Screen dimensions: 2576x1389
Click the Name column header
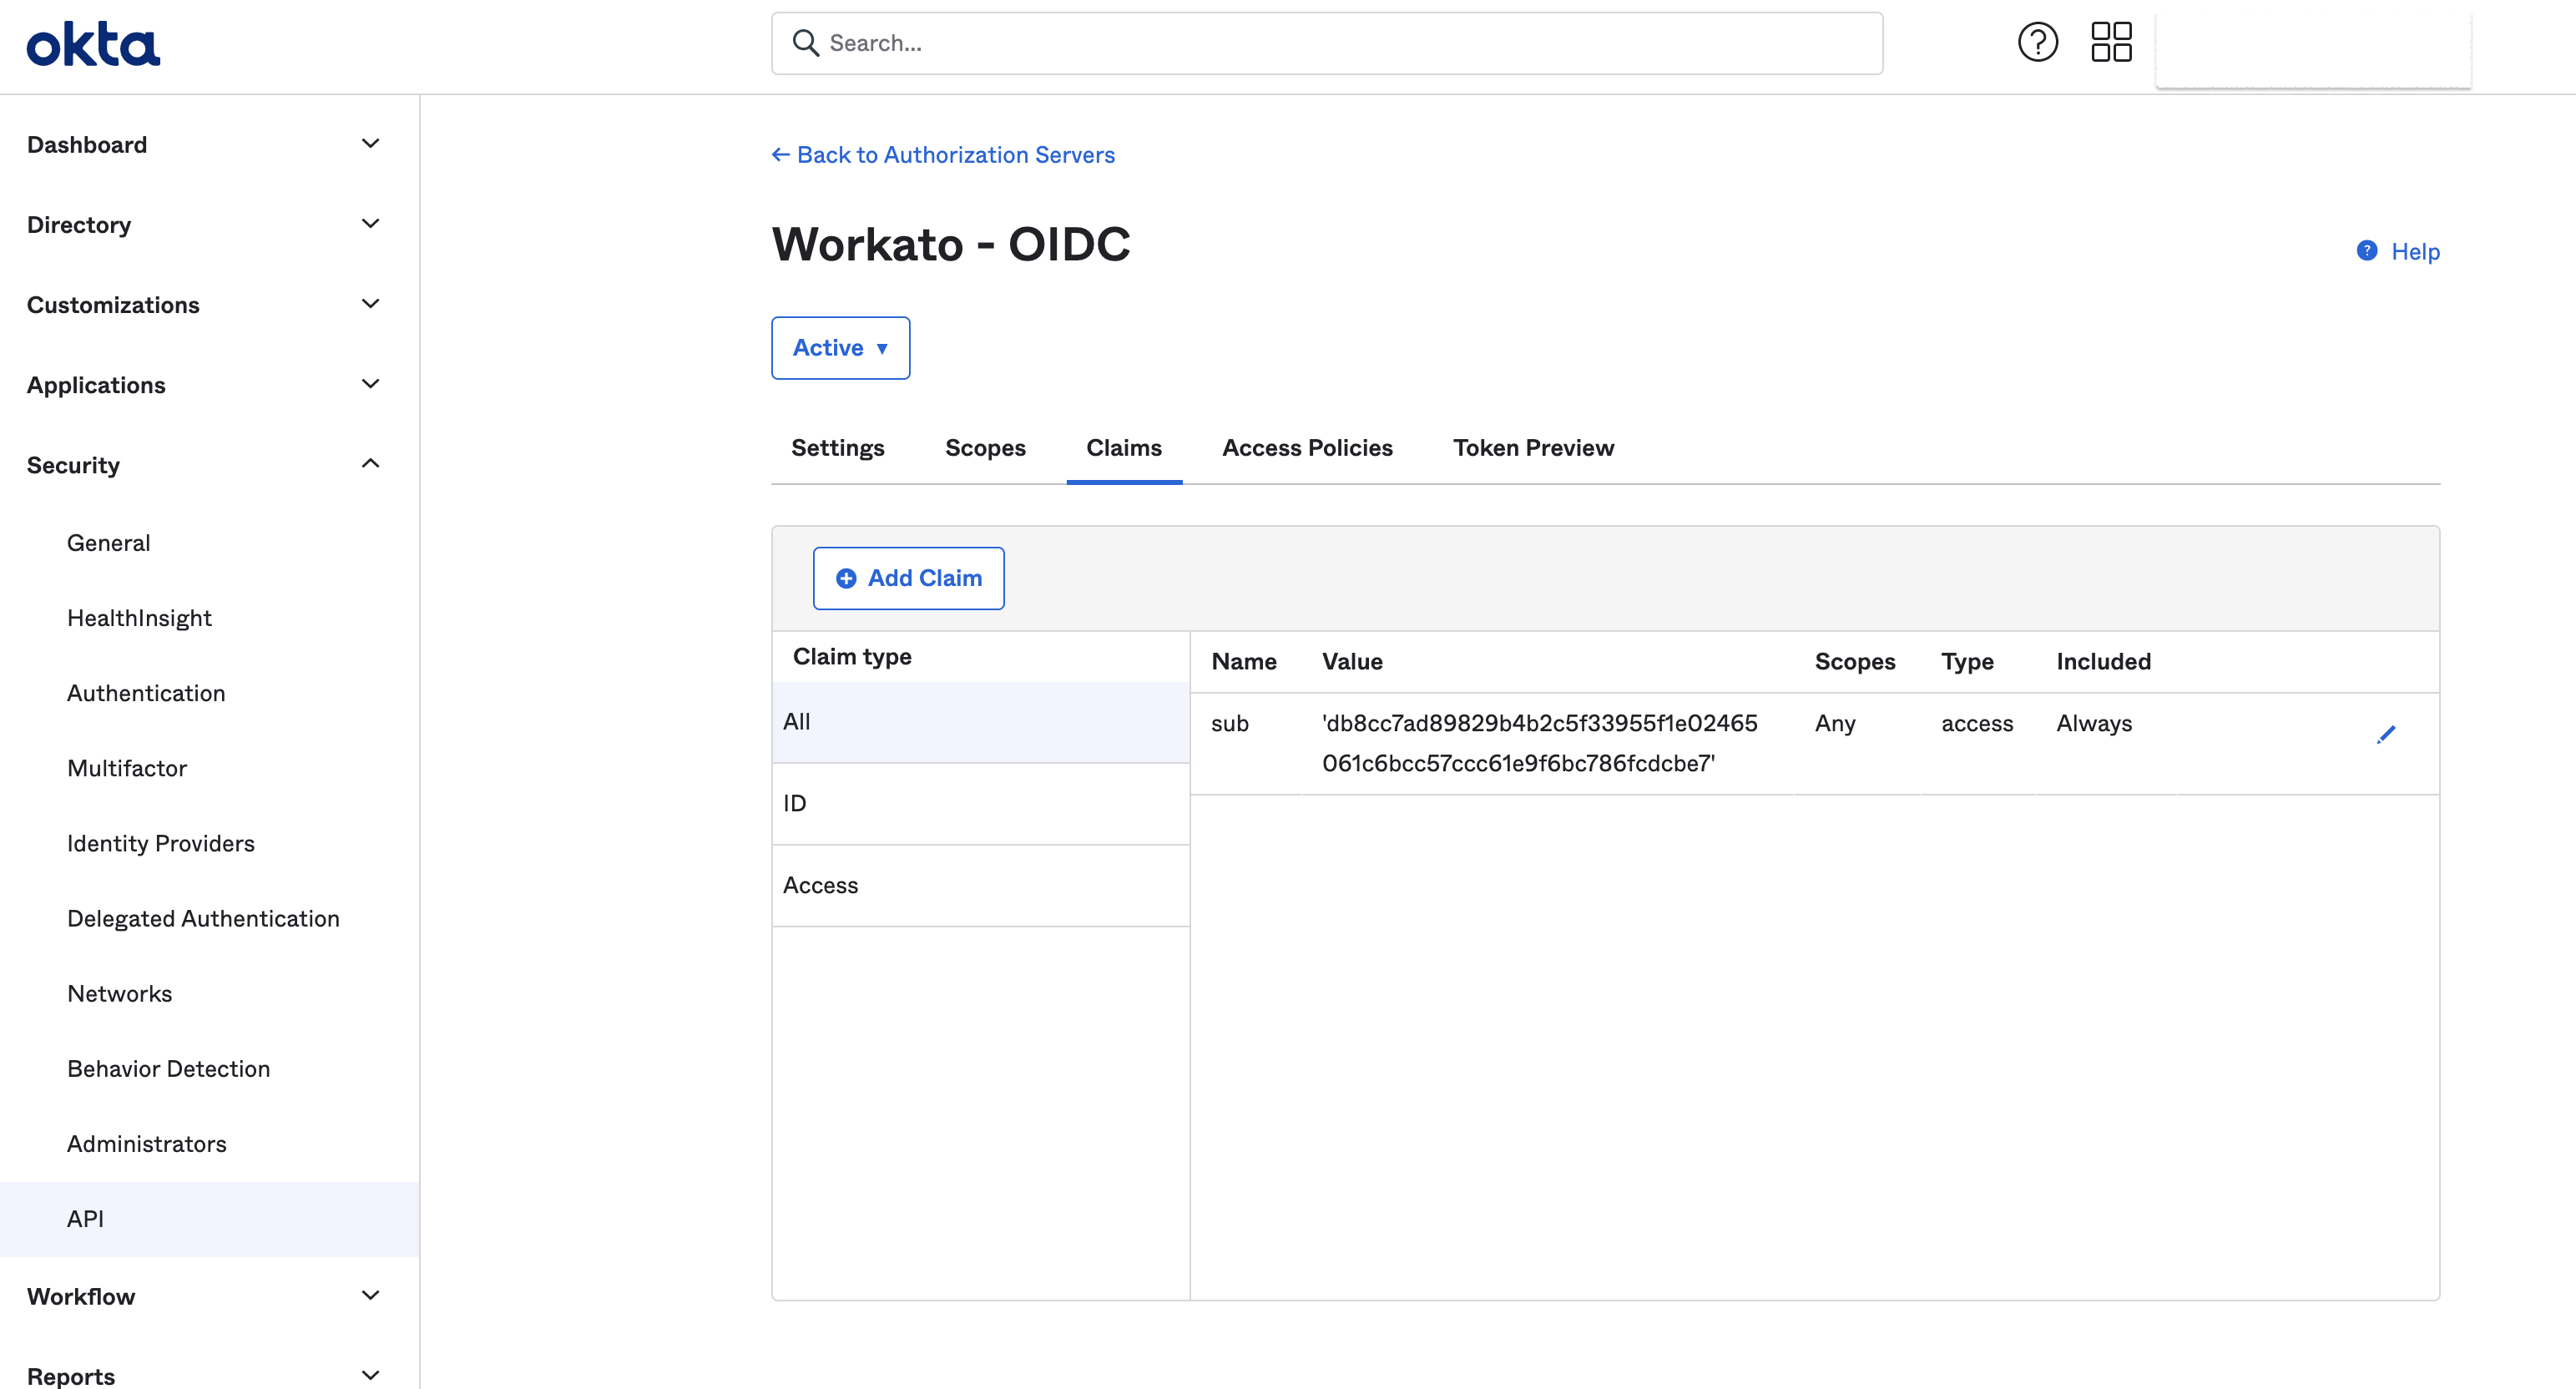coord(1244,661)
